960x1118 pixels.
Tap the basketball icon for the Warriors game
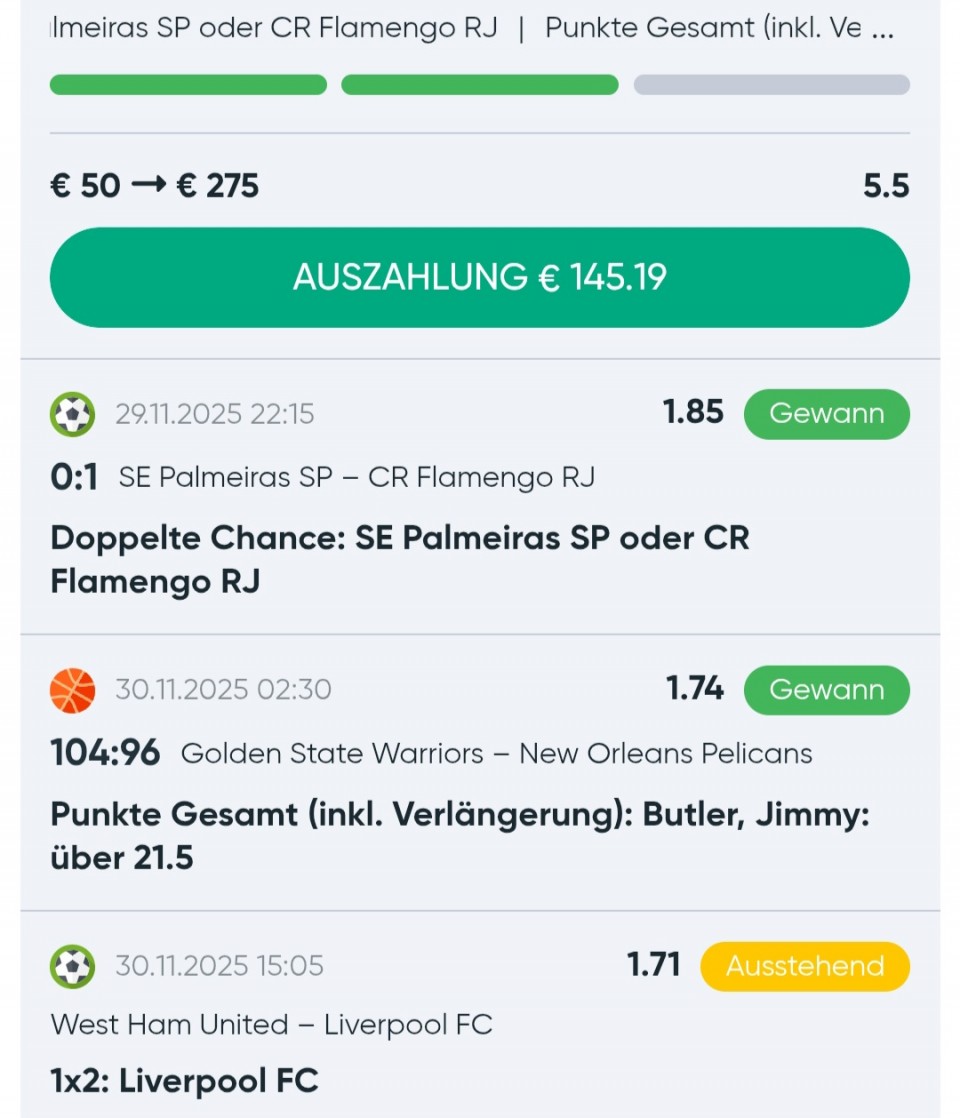coord(72,690)
